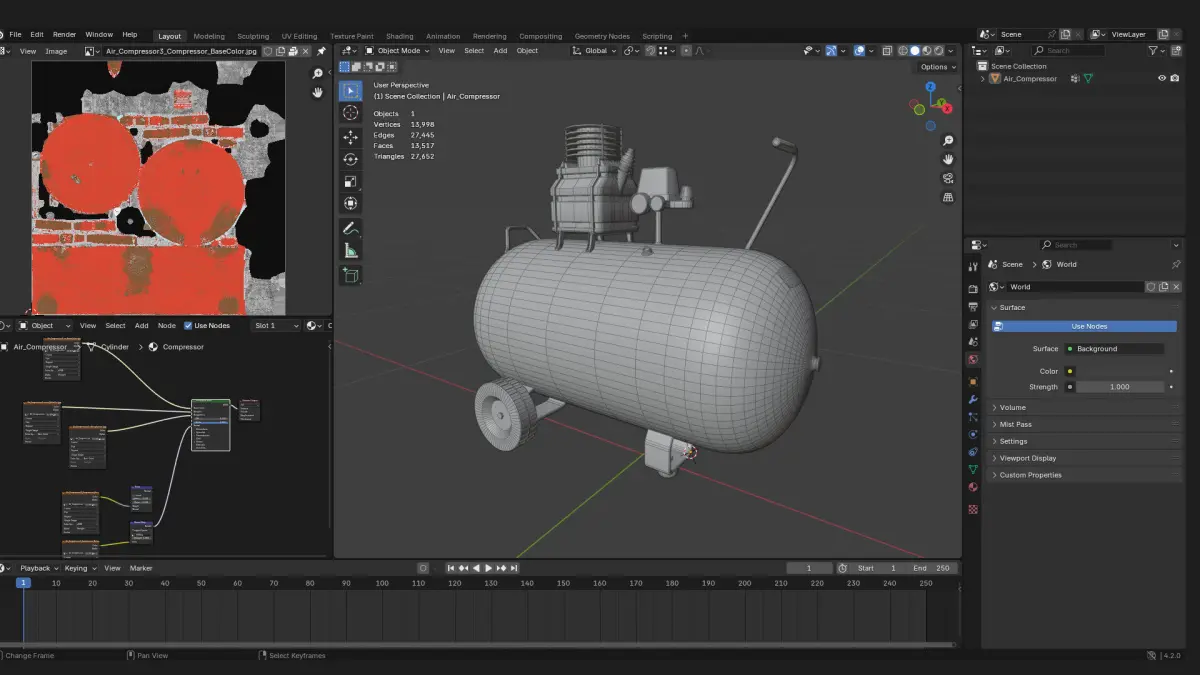
Task: Click the World Strength value slider
Action: [1119, 387]
